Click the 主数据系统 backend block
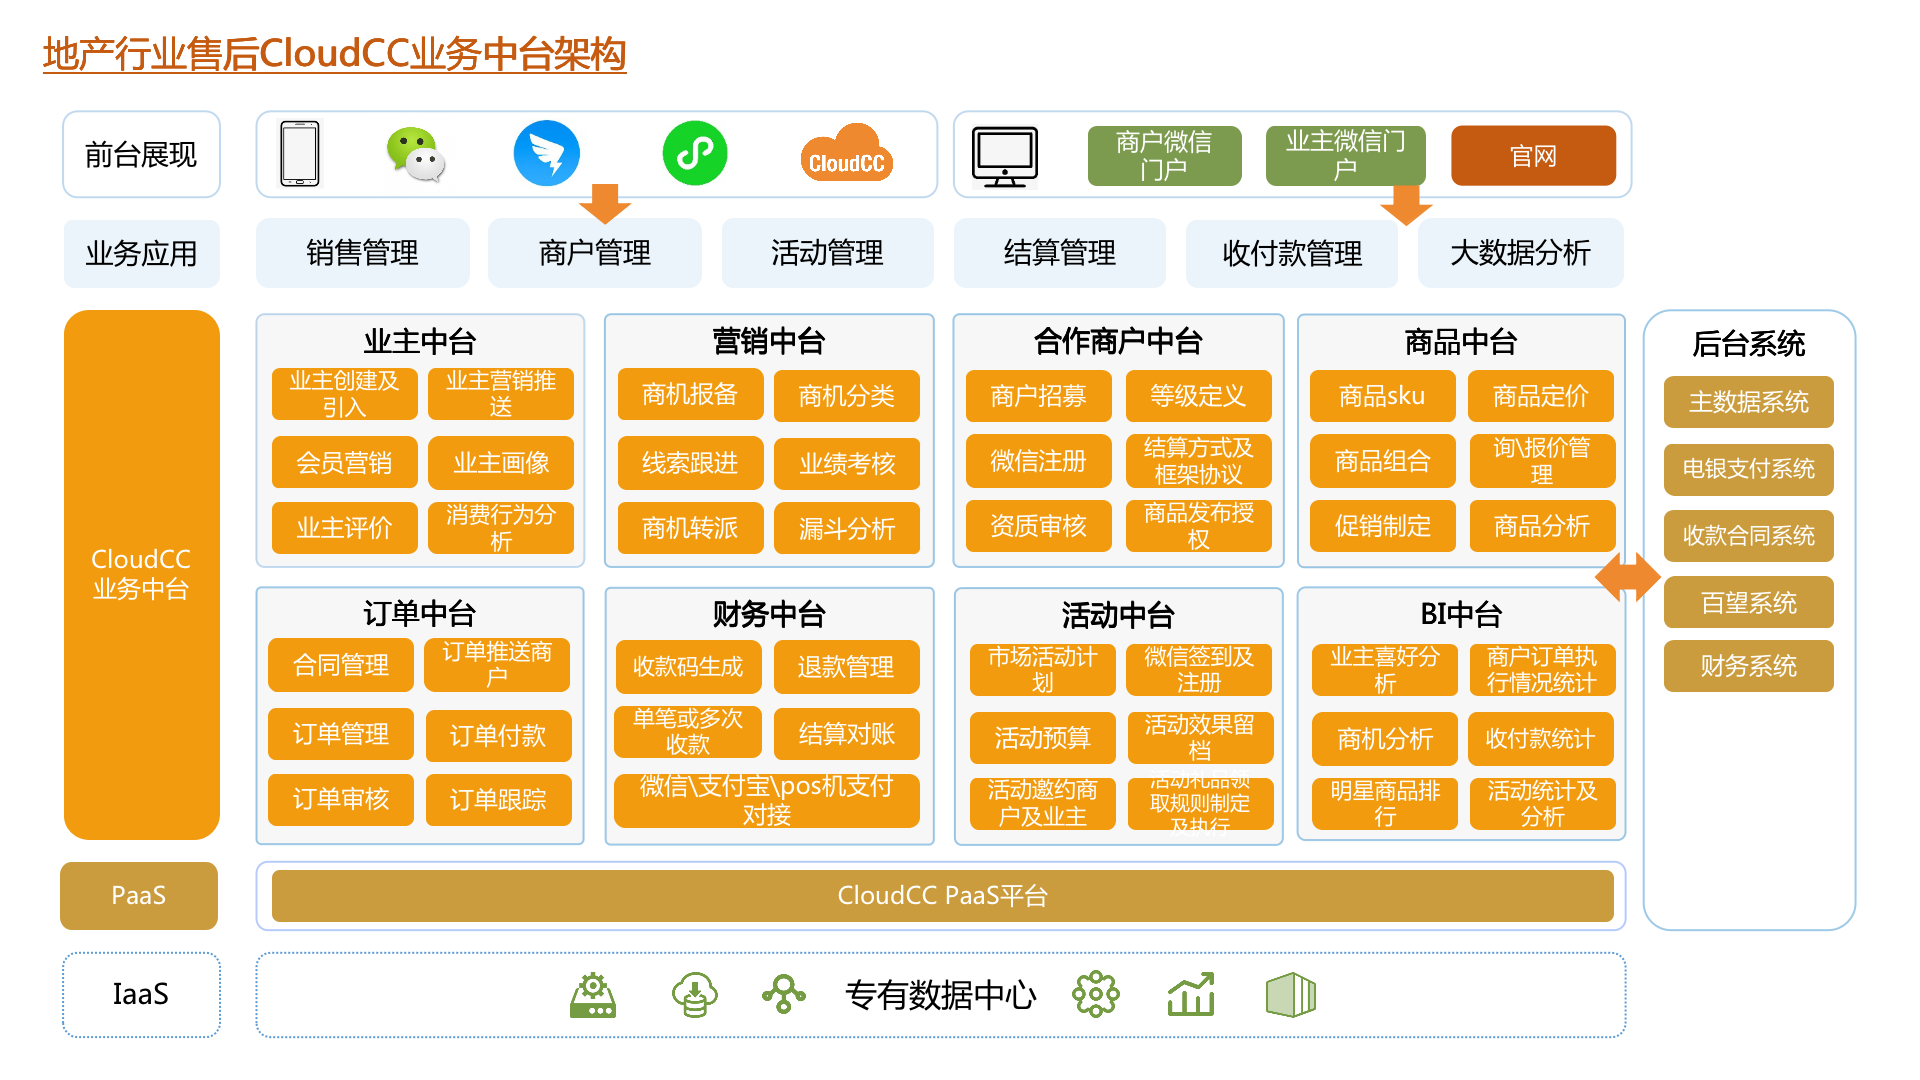The height and width of the screenshot is (1080, 1920). [x=1747, y=402]
